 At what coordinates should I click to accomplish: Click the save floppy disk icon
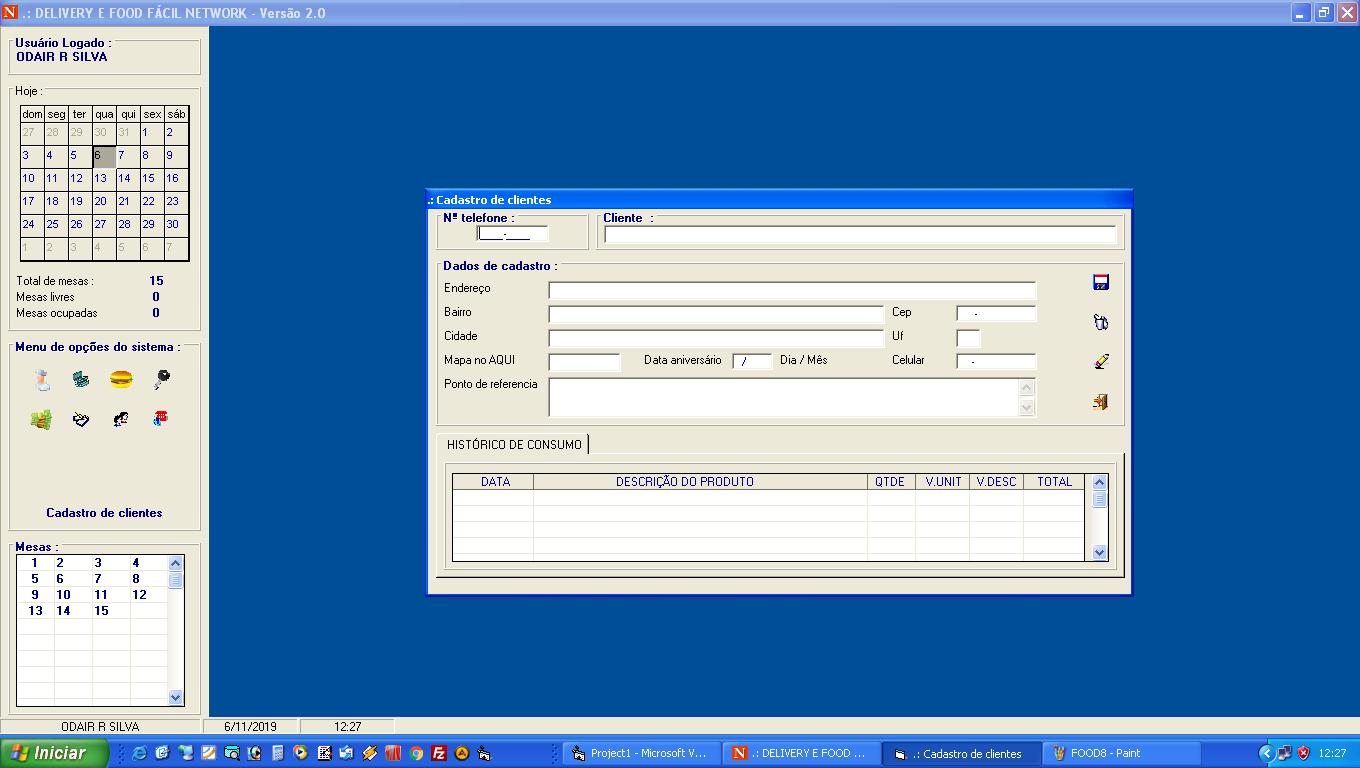click(x=1101, y=283)
